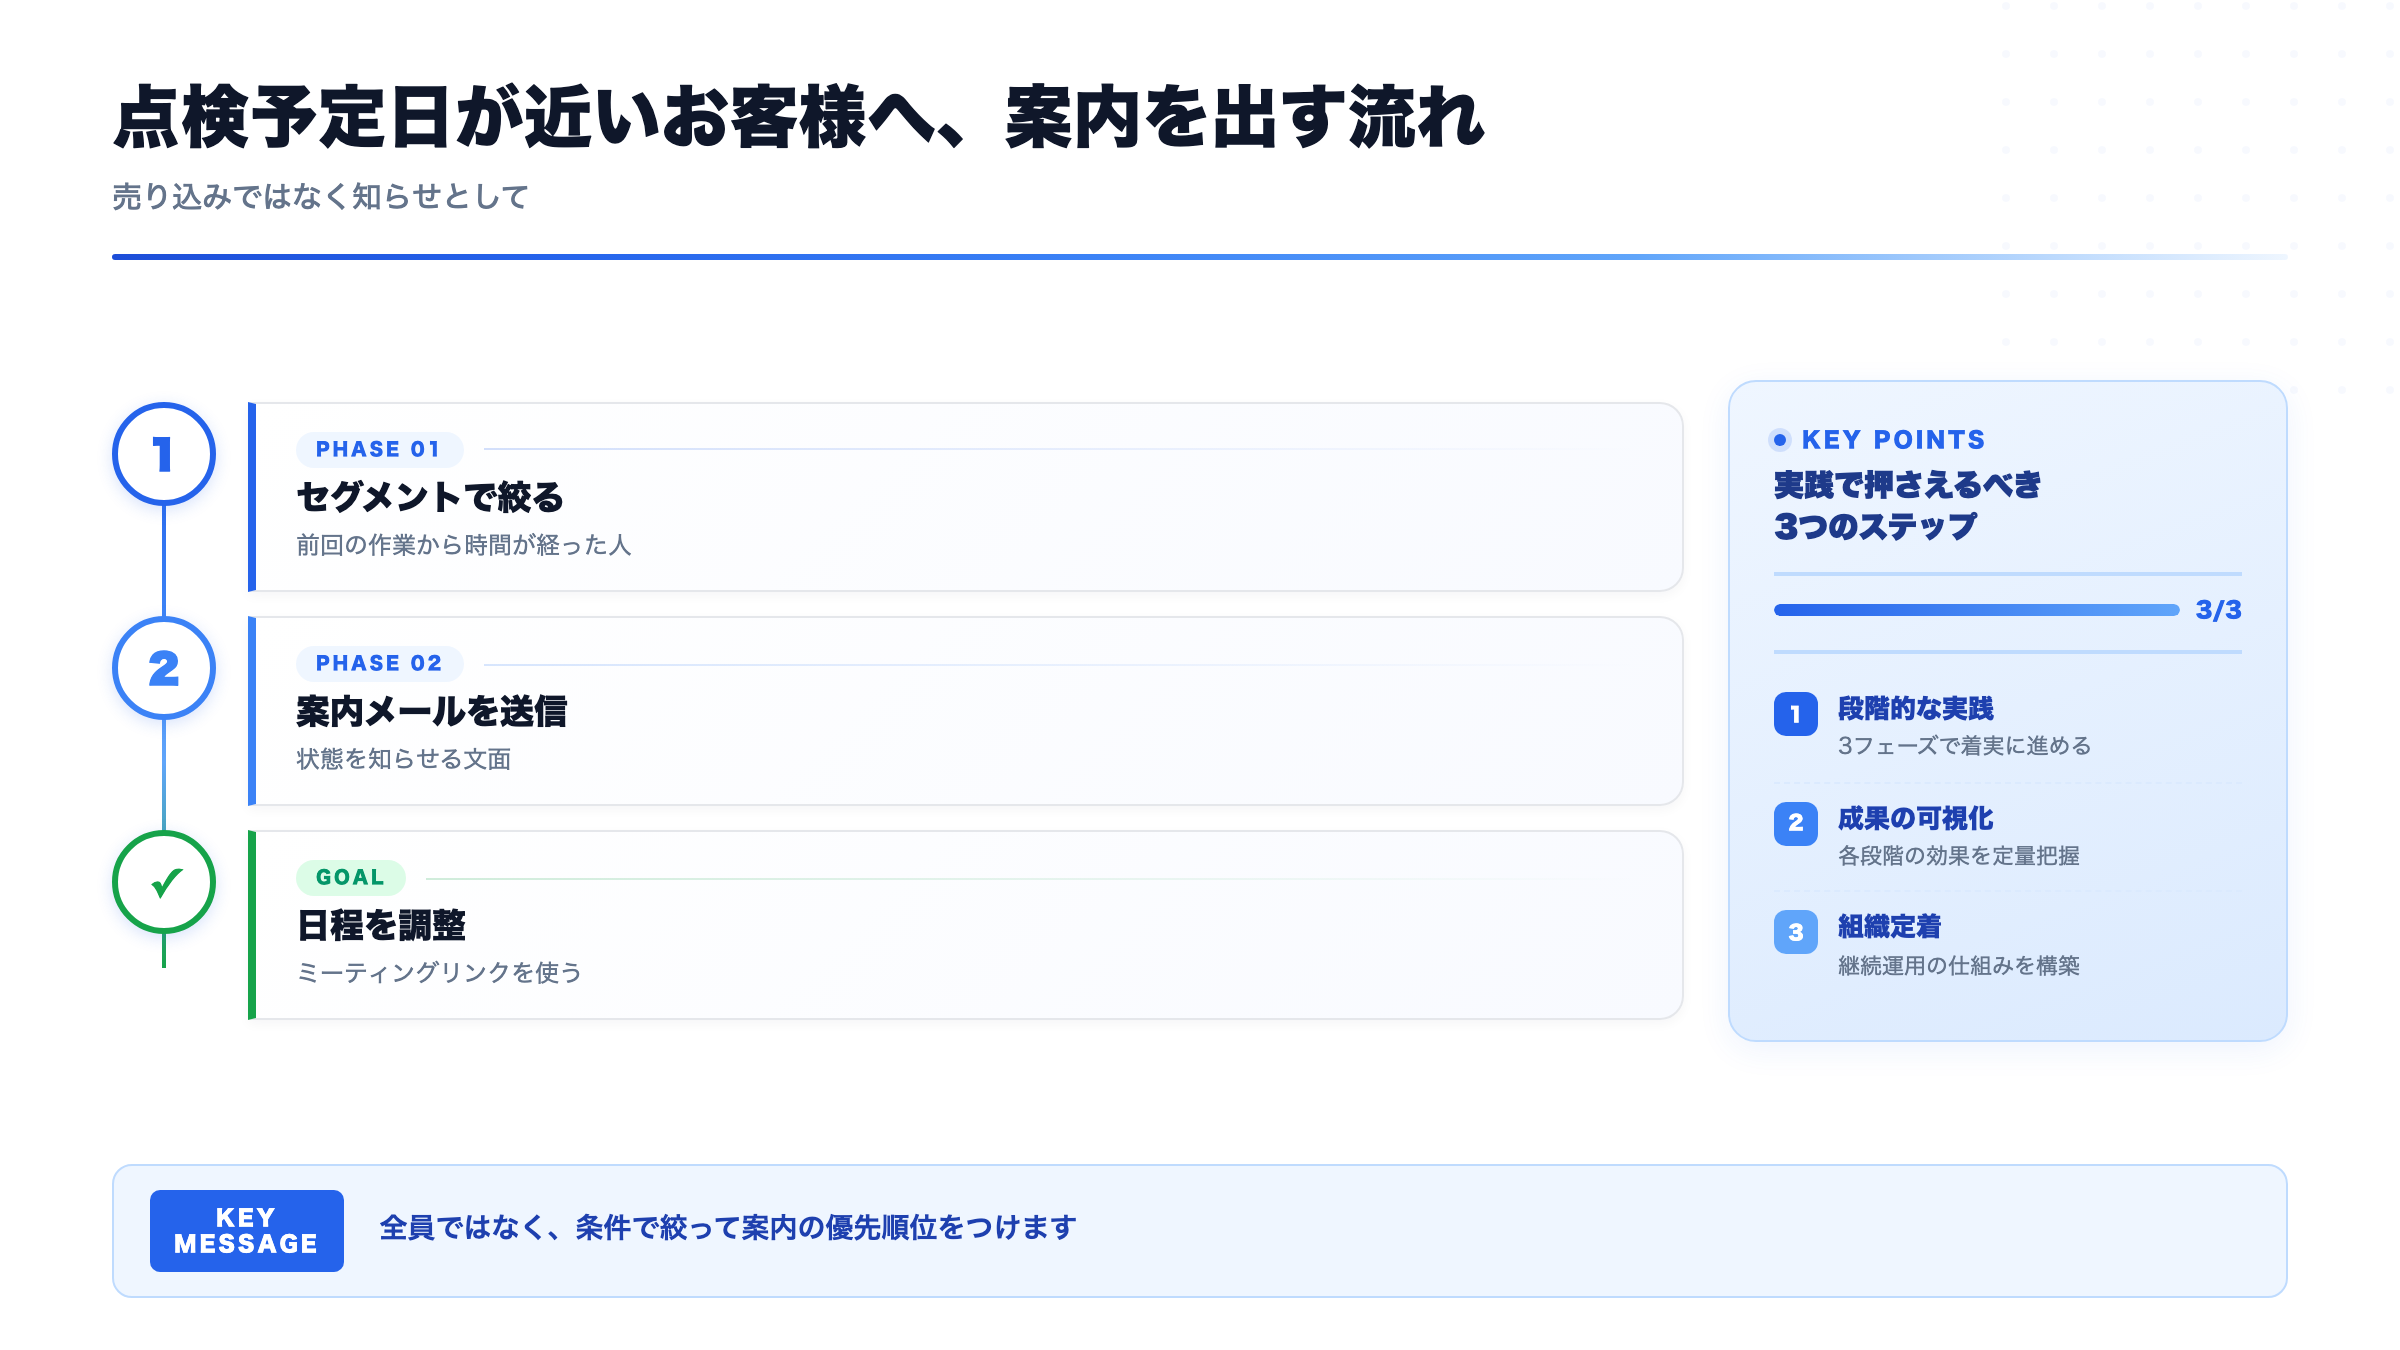Click the green checkmark goal circle

[x=164, y=882]
